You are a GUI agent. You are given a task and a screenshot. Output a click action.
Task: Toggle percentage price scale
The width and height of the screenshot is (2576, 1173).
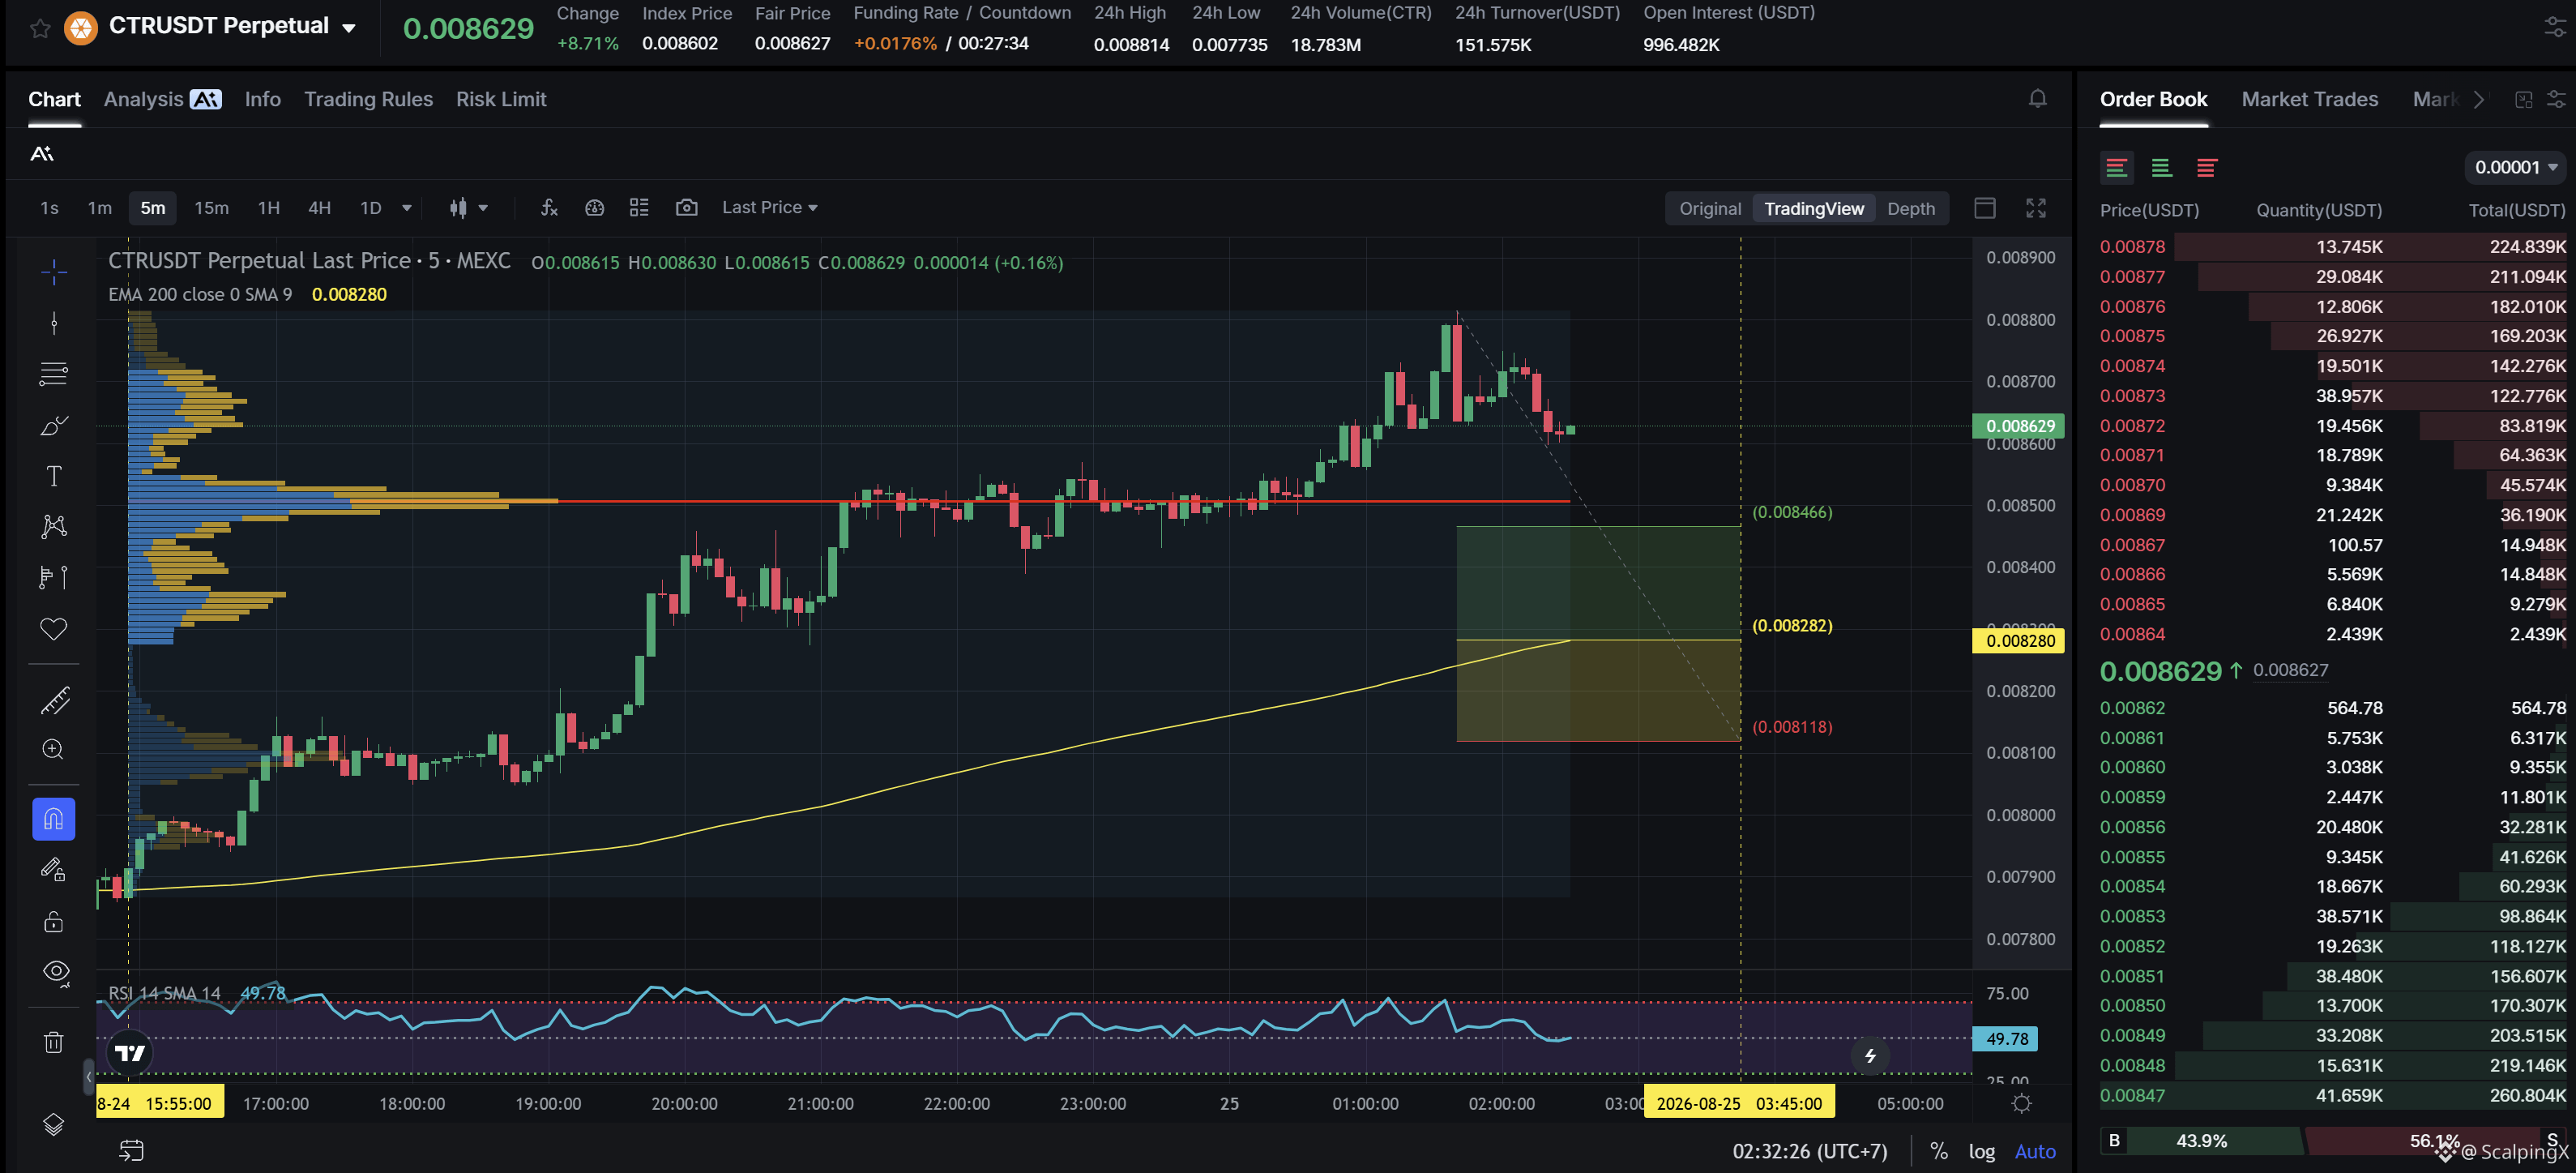[1938, 1151]
